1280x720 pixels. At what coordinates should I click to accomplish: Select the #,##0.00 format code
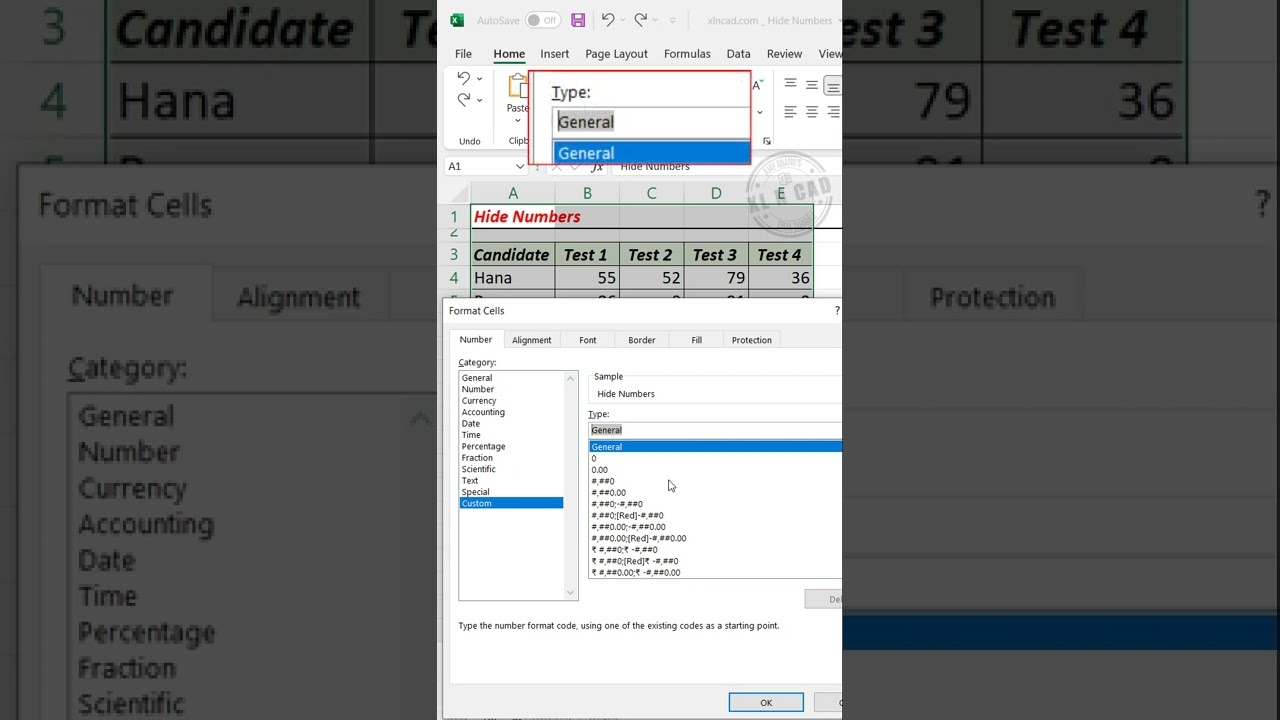coord(715,493)
